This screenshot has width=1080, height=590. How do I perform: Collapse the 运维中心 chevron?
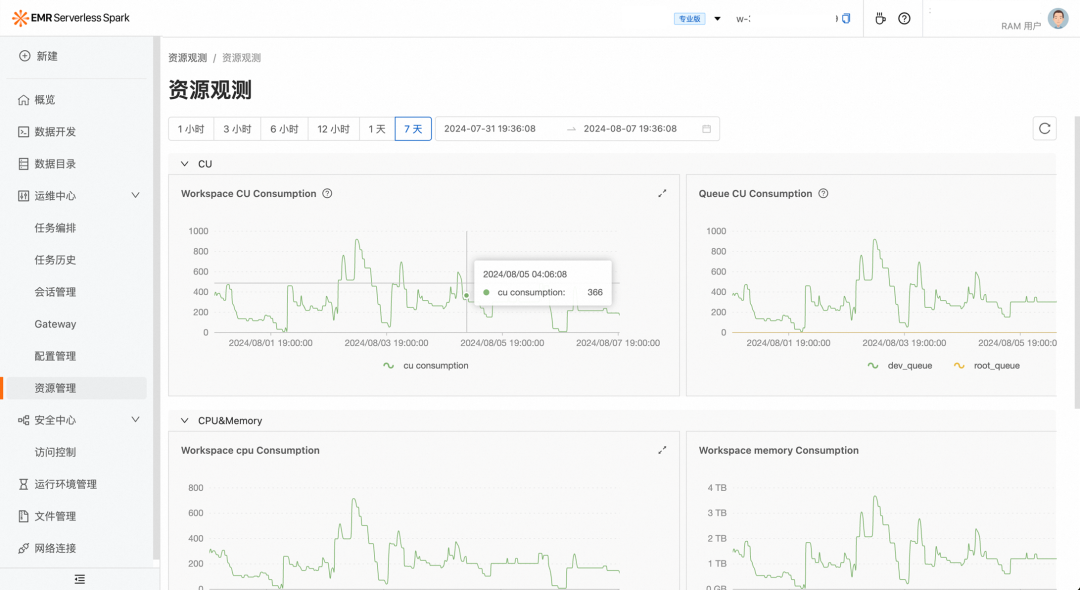136,196
